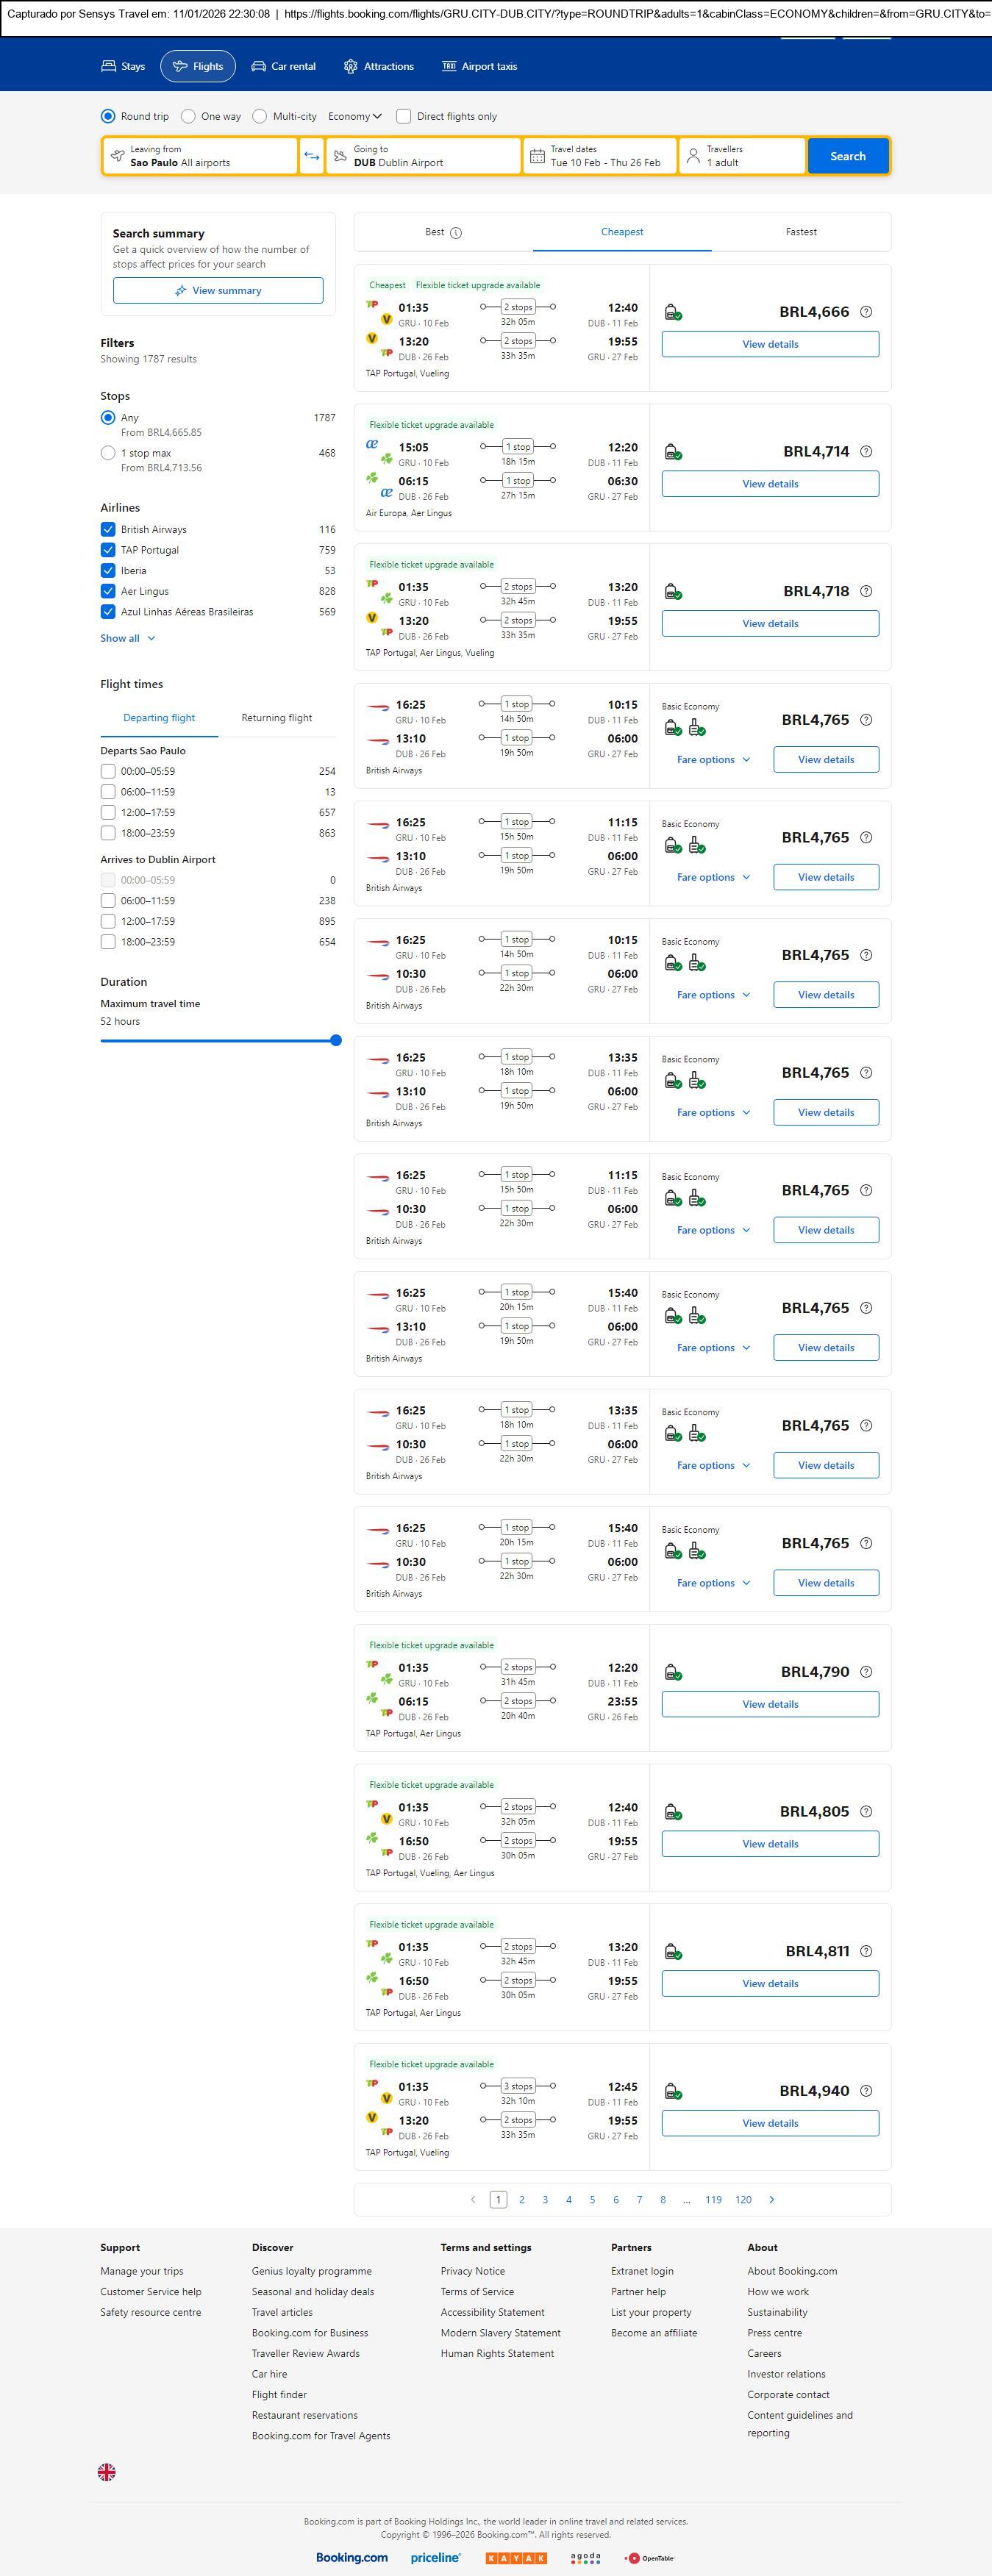Expand Show all airlines list
The height and width of the screenshot is (2576, 992).
click(127, 638)
